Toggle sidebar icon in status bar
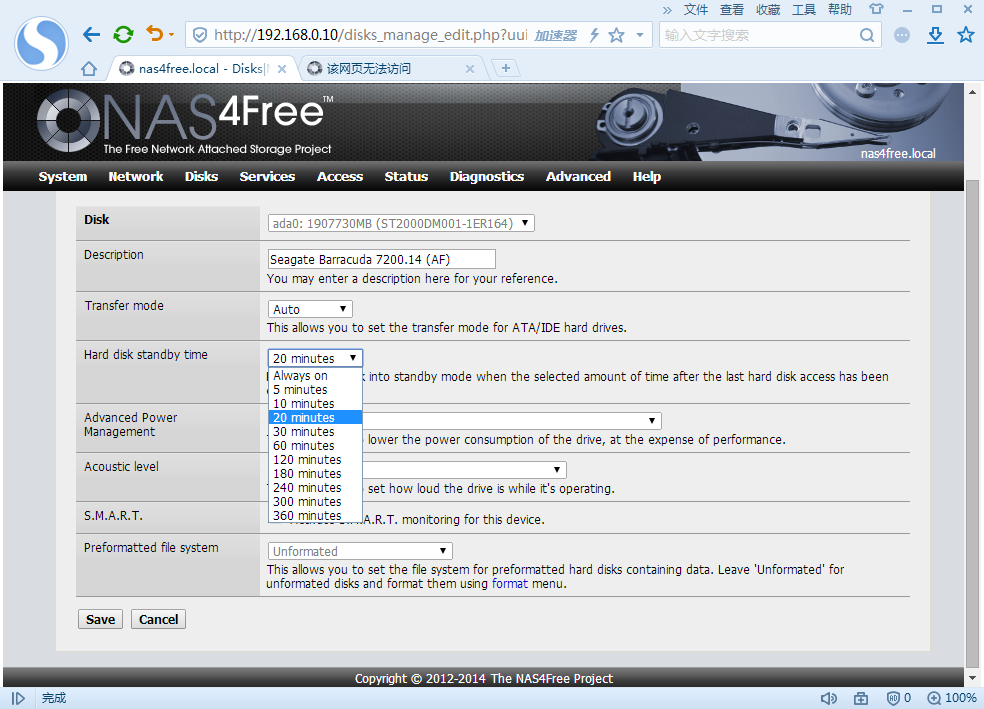984x709 pixels. click(18, 698)
